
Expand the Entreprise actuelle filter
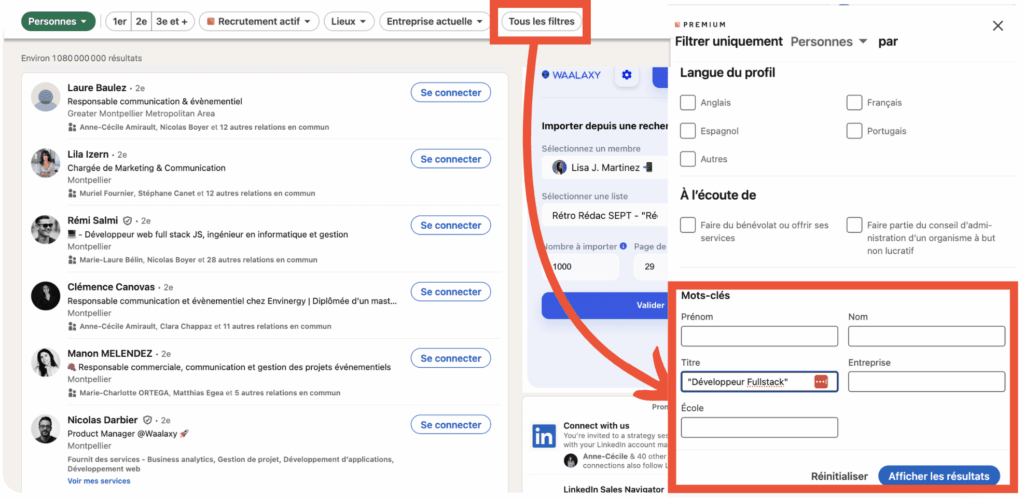[x=434, y=21]
